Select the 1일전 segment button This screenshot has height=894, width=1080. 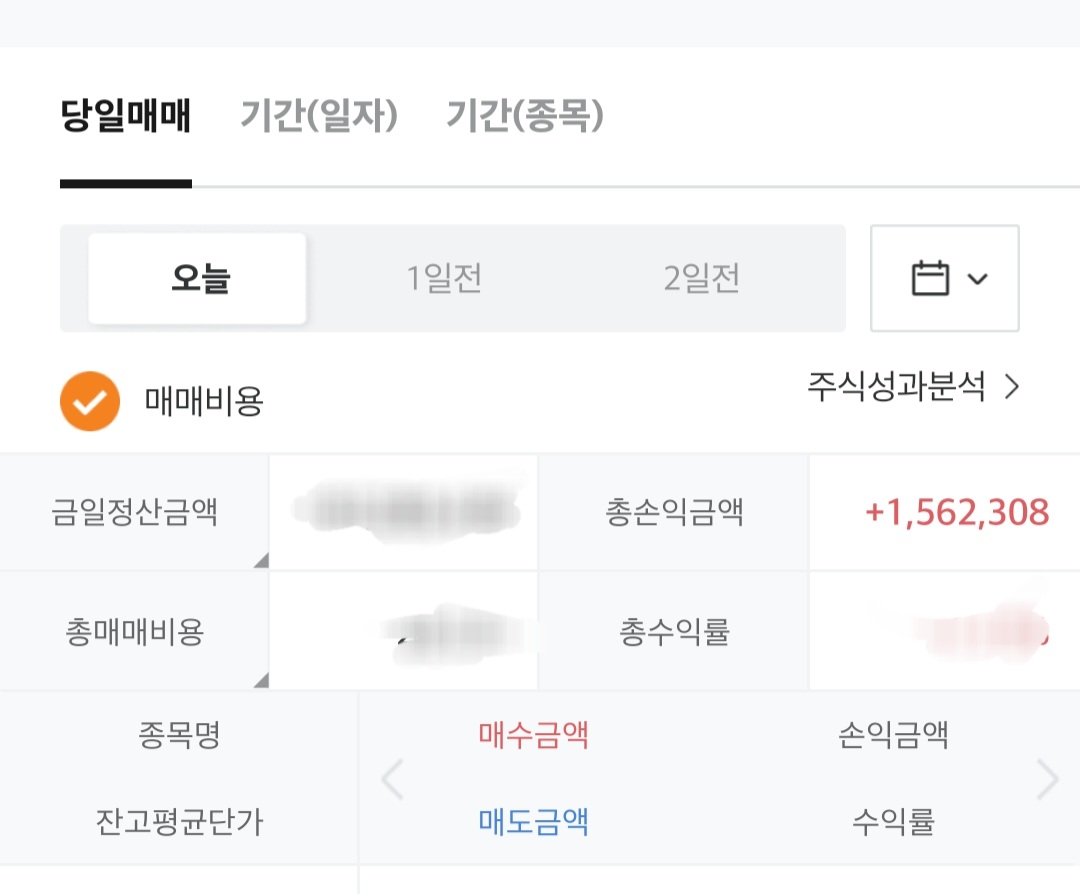pyautogui.click(x=444, y=278)
